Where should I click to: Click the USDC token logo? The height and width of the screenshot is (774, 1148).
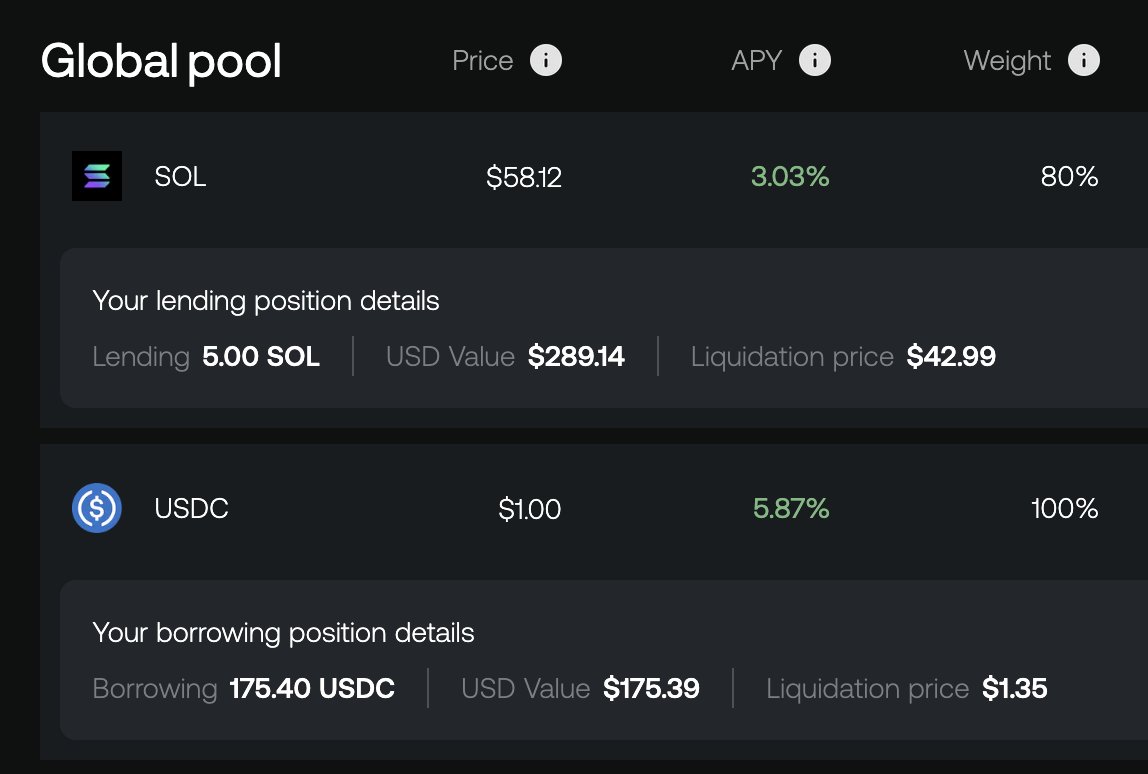[x=97, y=508]
